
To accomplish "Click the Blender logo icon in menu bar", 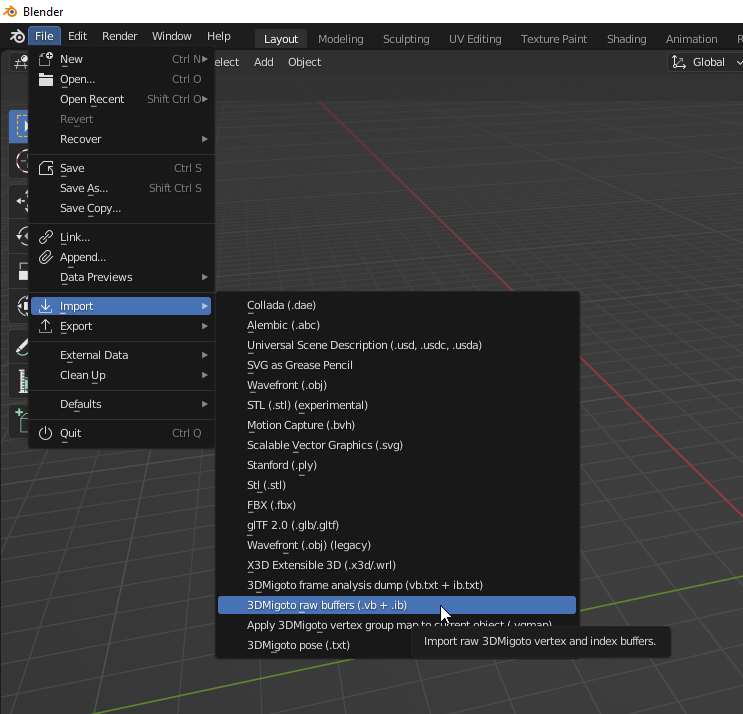I will tap(15, 37).
